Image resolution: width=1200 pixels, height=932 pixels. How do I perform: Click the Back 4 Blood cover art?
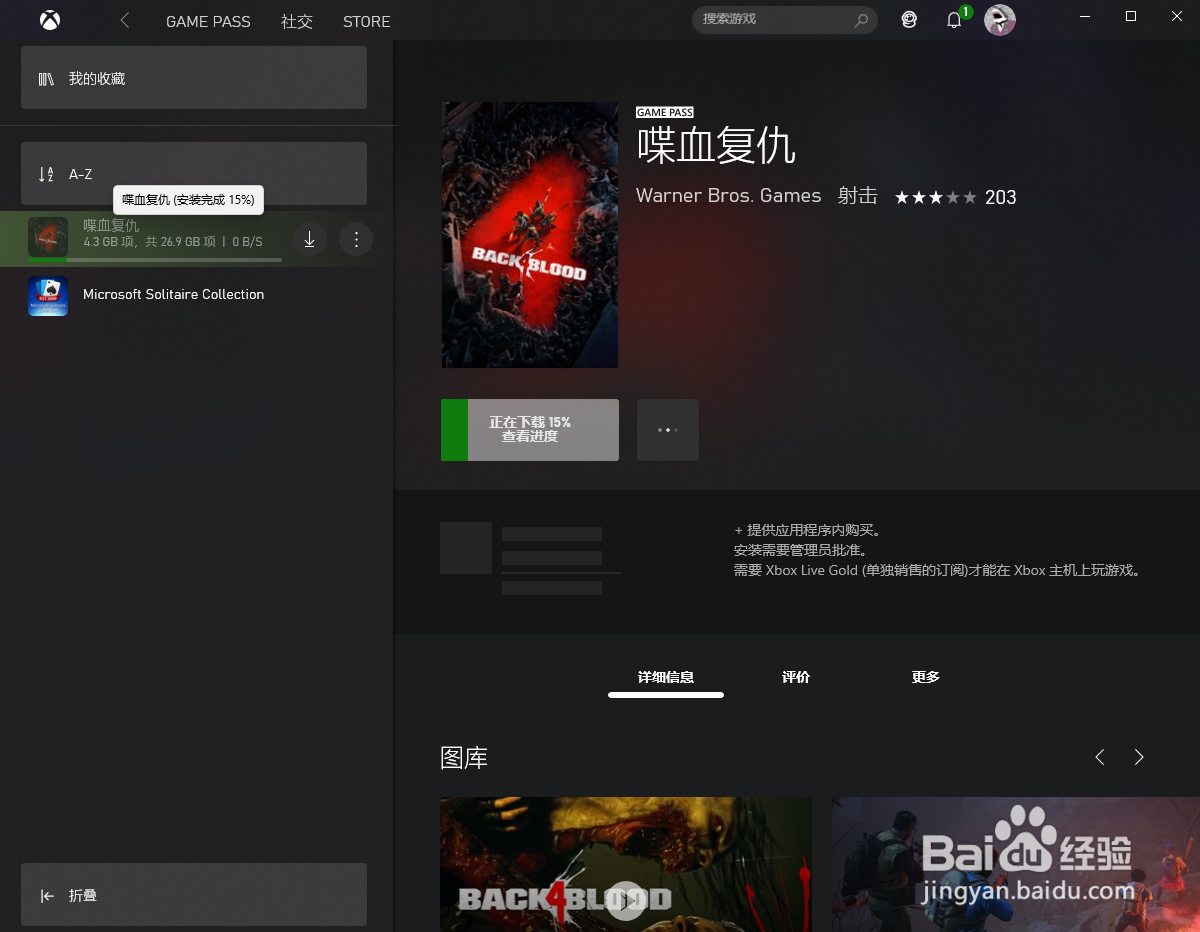click(530, 235)
